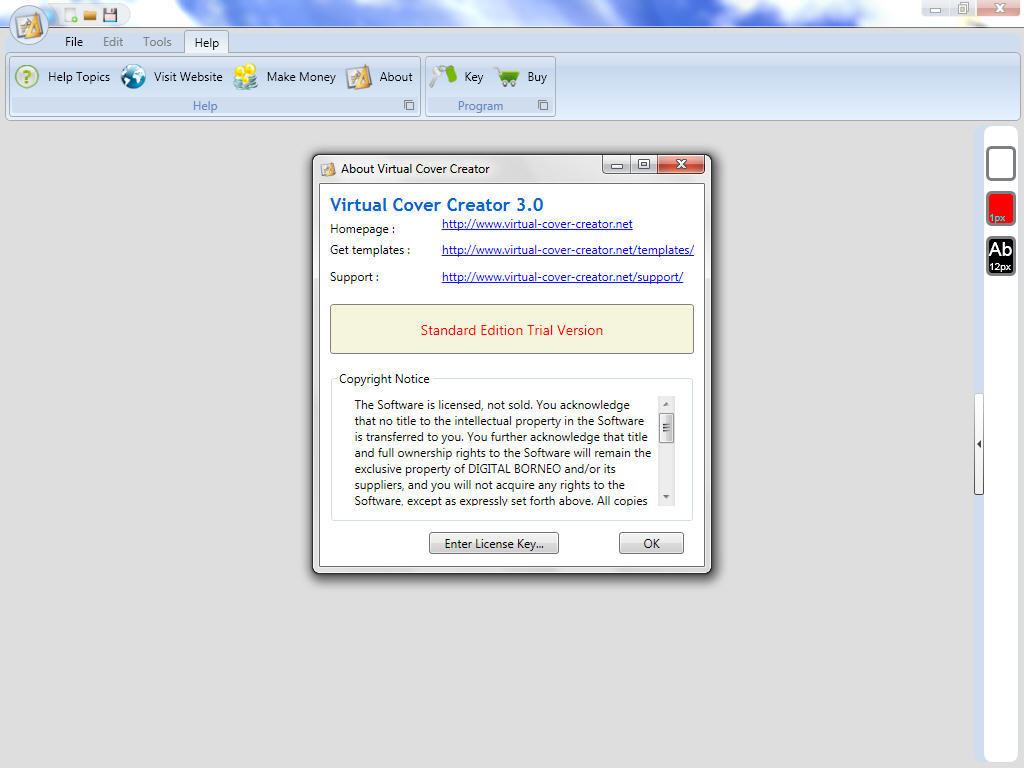The width and height of the screenshot is (1024, 768).
Task: Click the Open folder quick access icon
Action: click(x=90, y=16)
